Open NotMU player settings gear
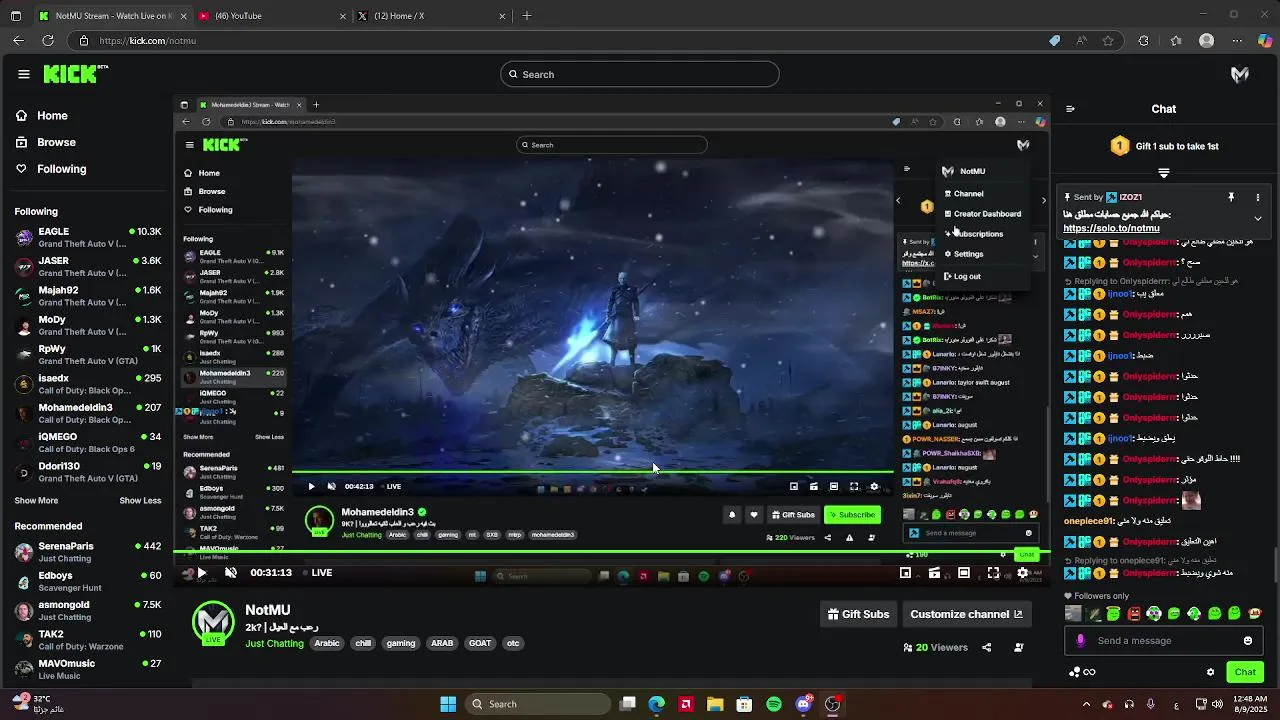Image resolution: width=1280 pixels, height=720 pixels. (1022, 573)
